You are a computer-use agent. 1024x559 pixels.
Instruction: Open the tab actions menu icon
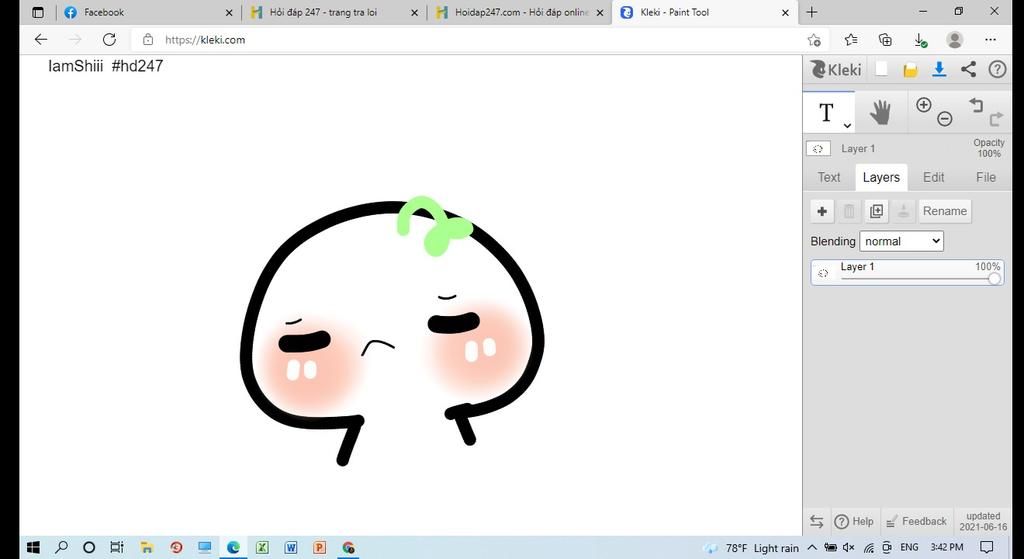pos(38,12)
